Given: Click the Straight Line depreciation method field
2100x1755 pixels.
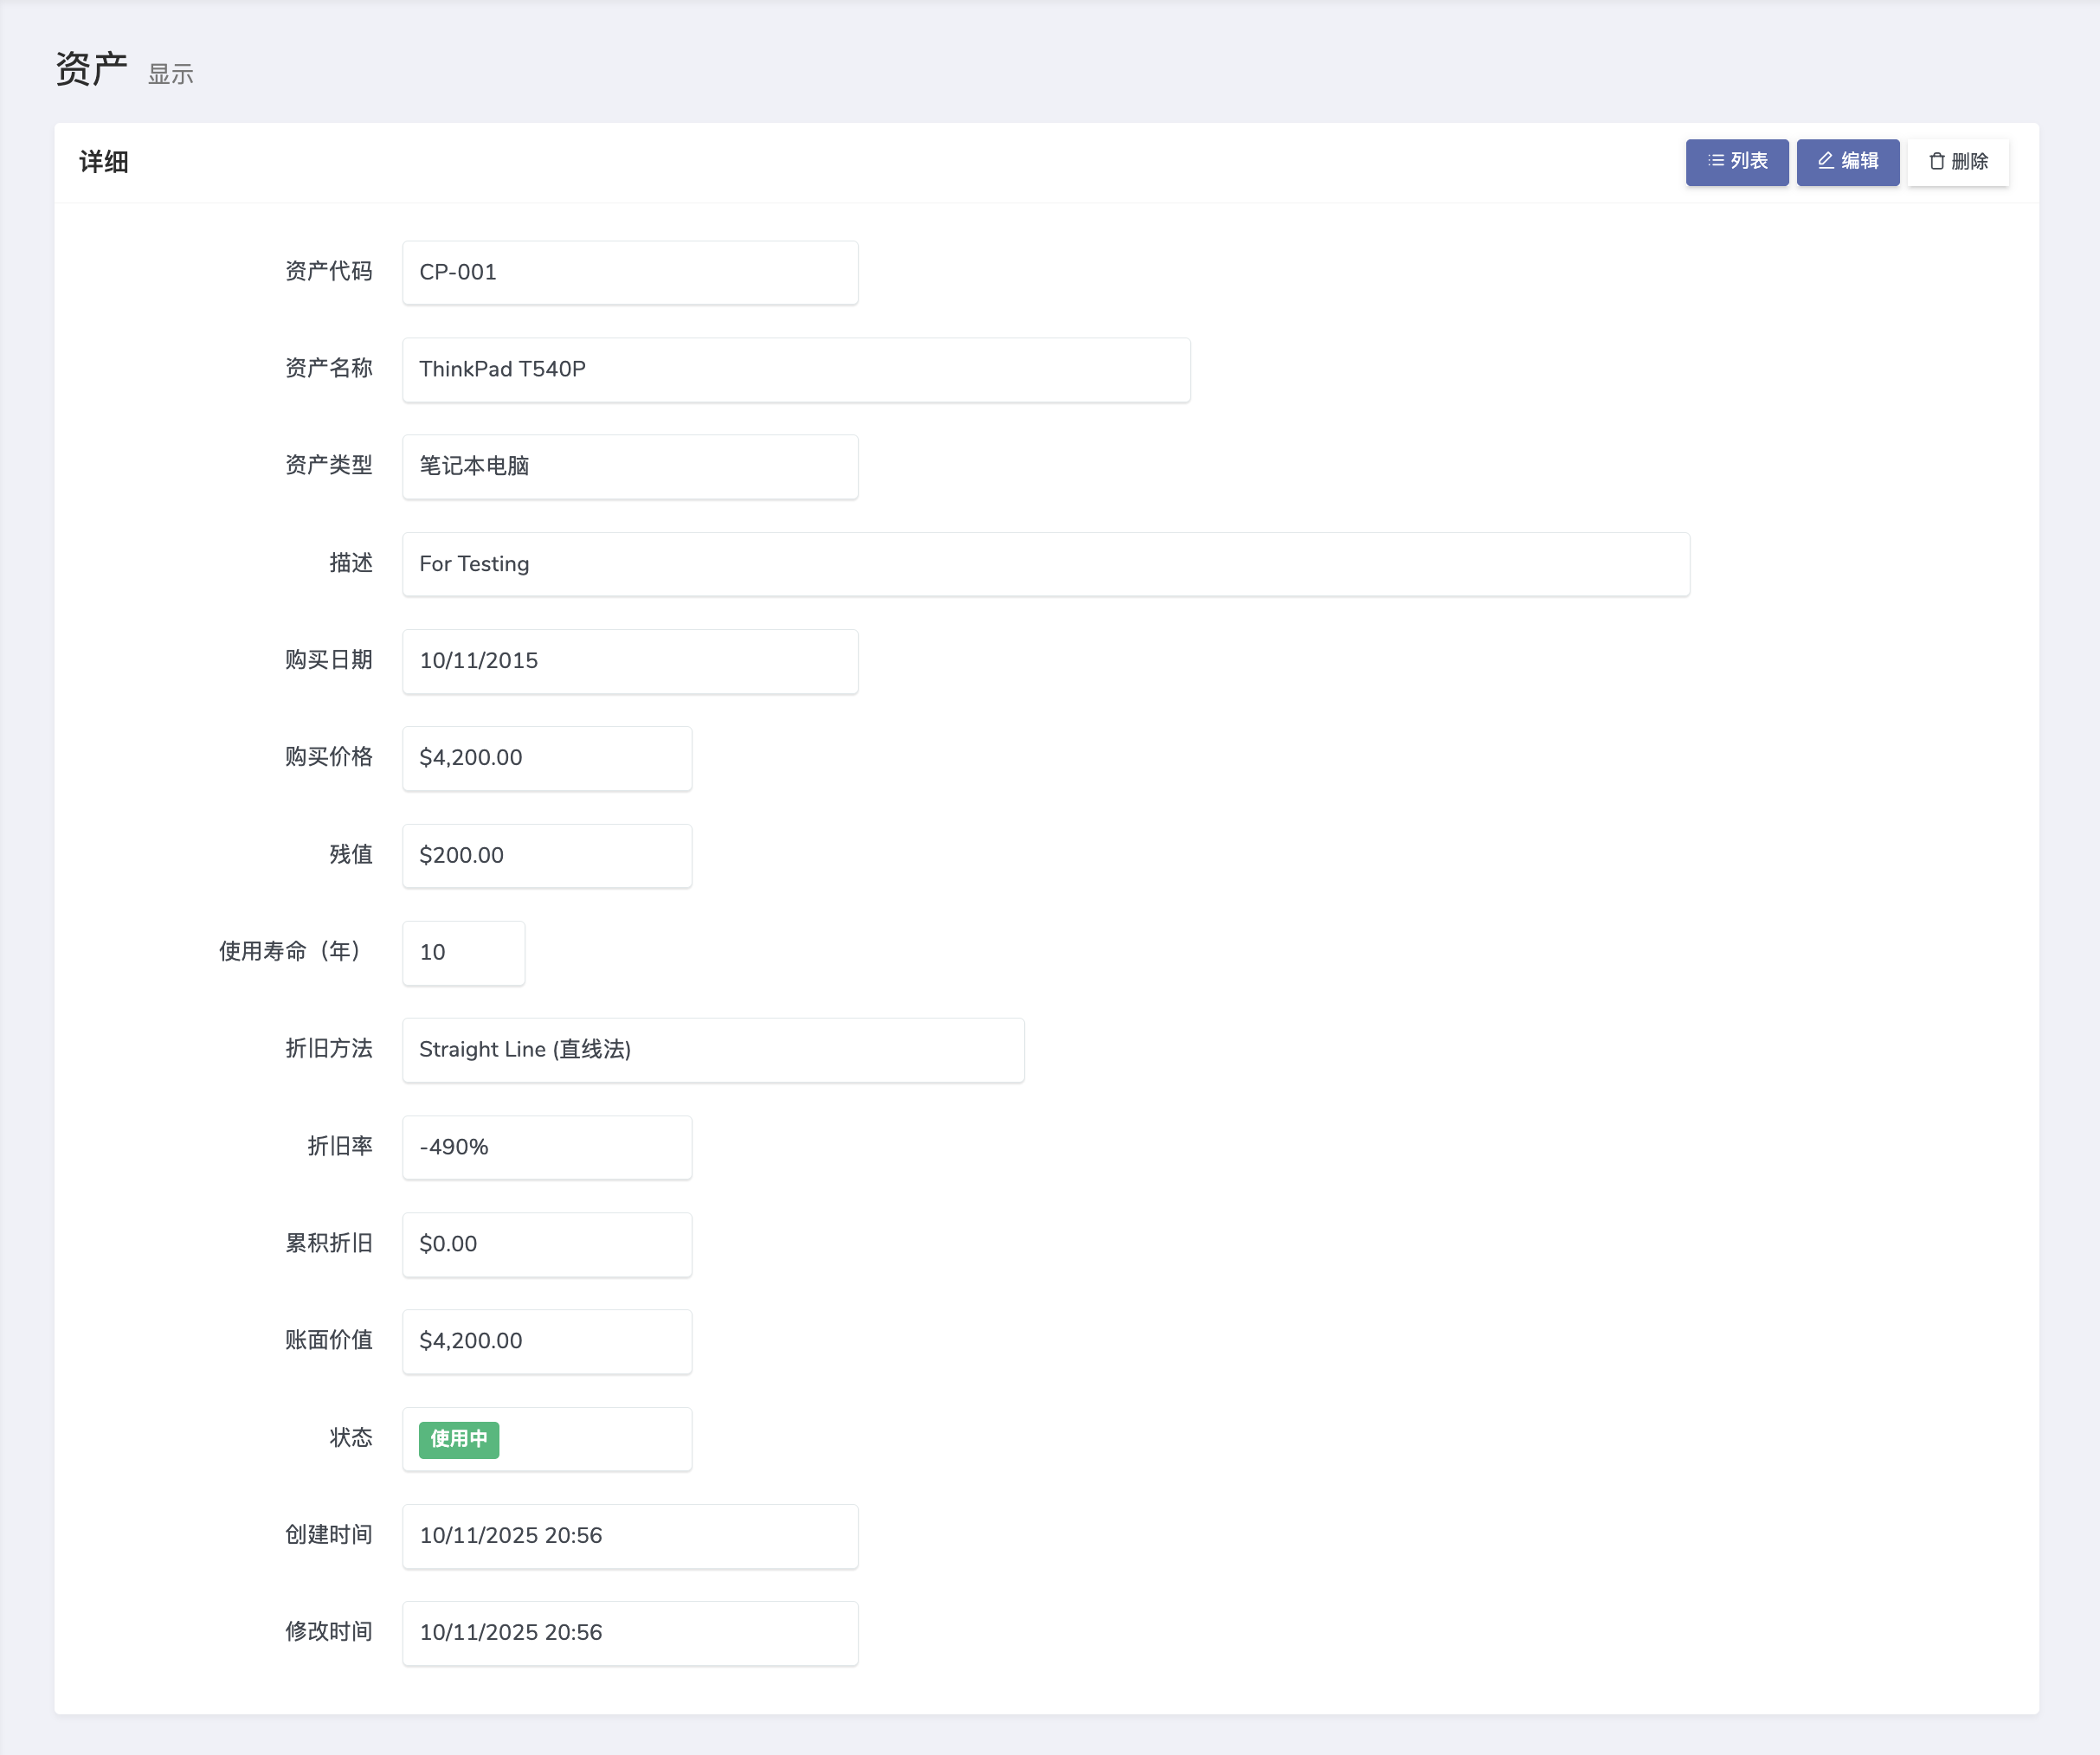Looking at the screenshot, I should 713,1049.
